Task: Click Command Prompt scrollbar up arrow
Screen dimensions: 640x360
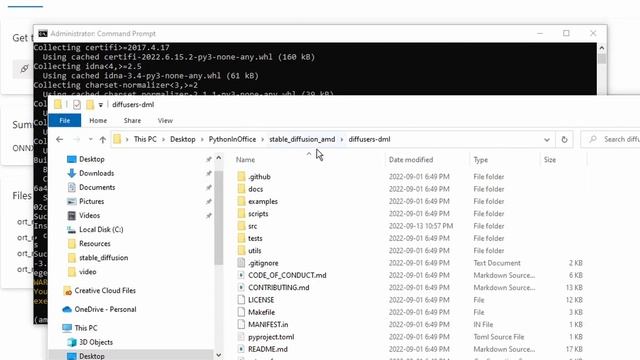Action: 602,48
